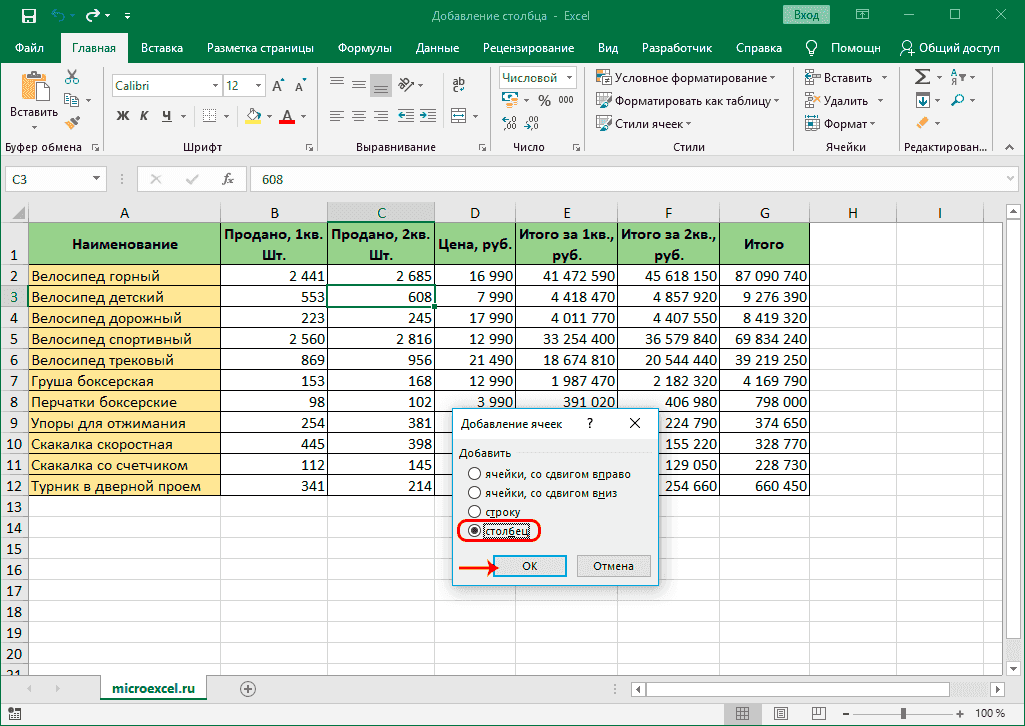
Task: Open the Fill Color dropdown arrow
Action: pyautogui.click(x=269, y=116)
